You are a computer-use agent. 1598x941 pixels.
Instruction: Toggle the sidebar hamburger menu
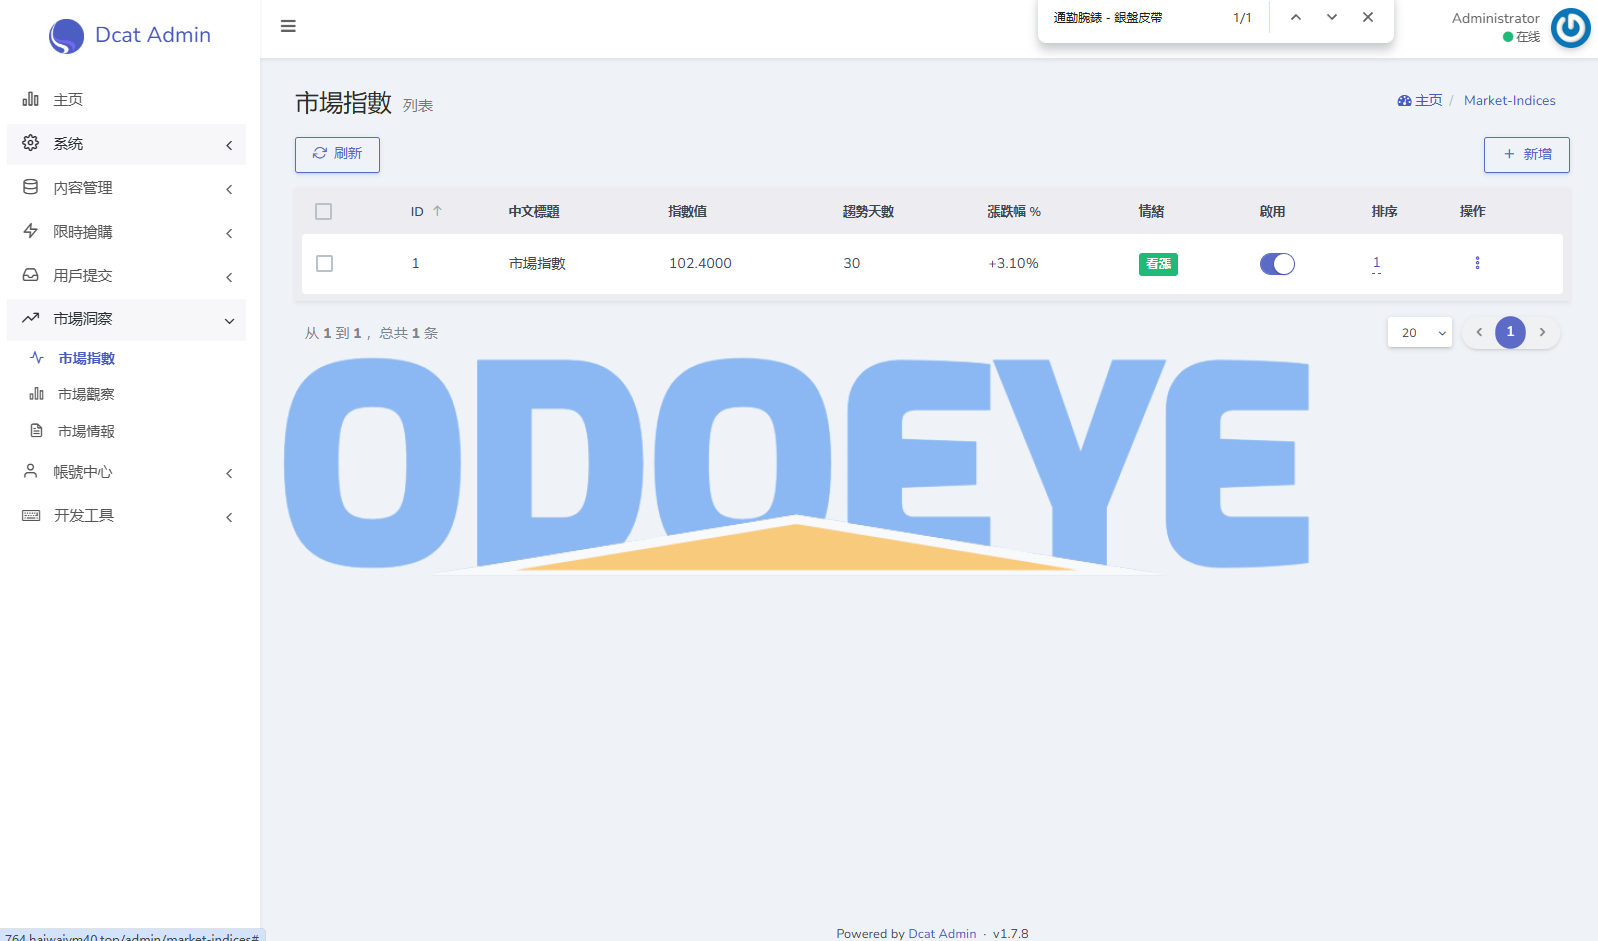point(288,26)
